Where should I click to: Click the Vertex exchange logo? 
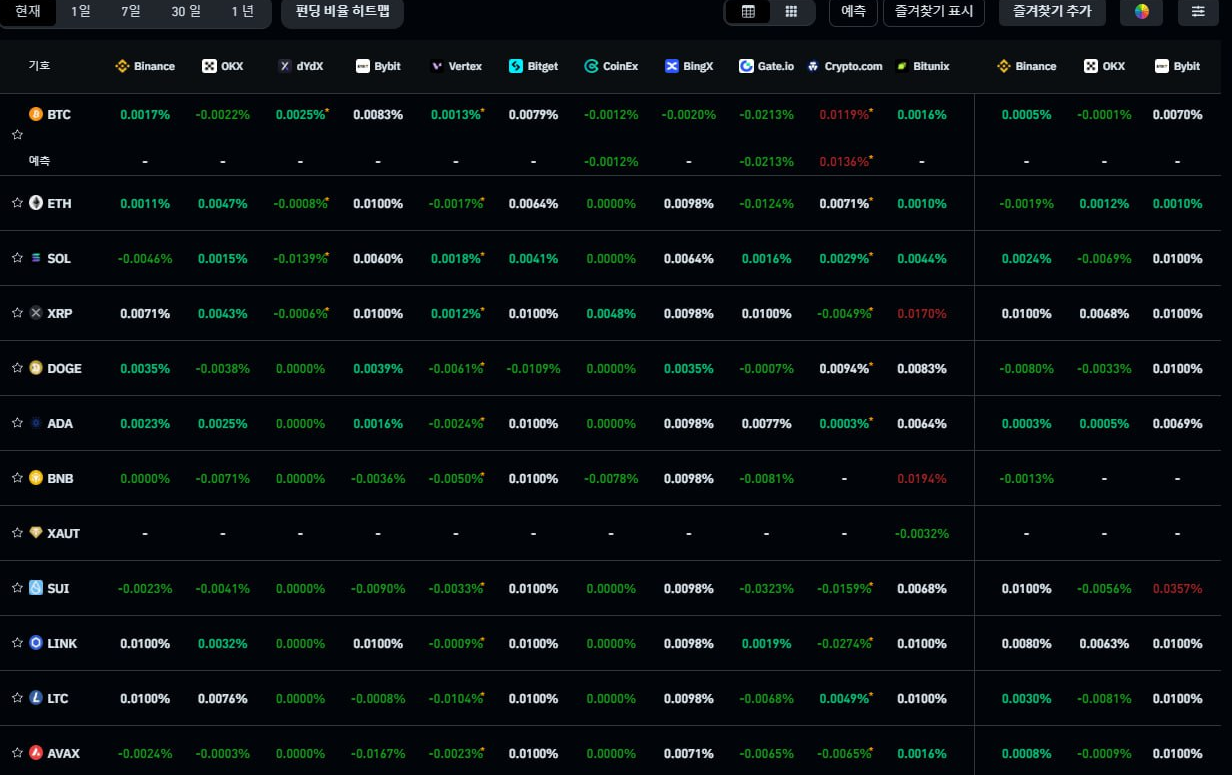click(x=437, y=66)
